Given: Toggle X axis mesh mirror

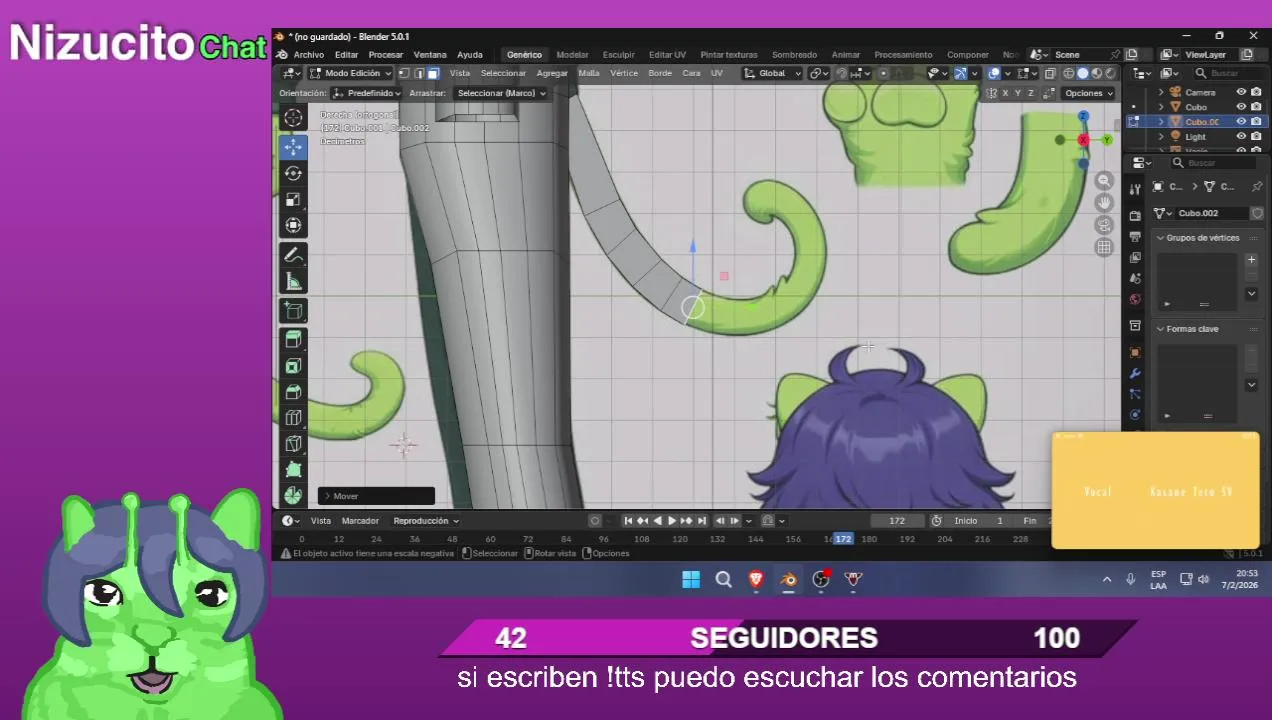Looking at the screenshot, I should (x=1005, y=93).
